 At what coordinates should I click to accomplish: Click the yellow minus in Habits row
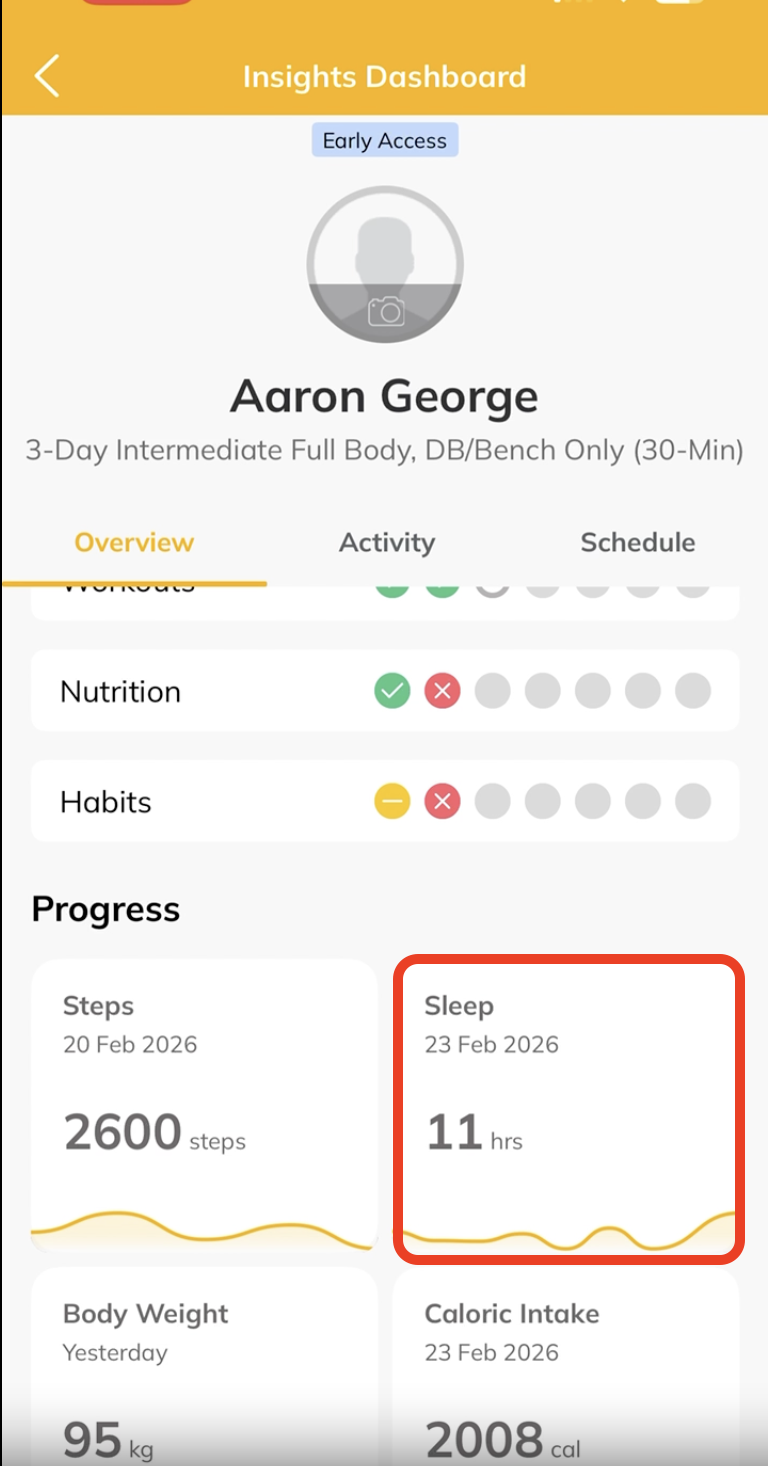(392, 801)
